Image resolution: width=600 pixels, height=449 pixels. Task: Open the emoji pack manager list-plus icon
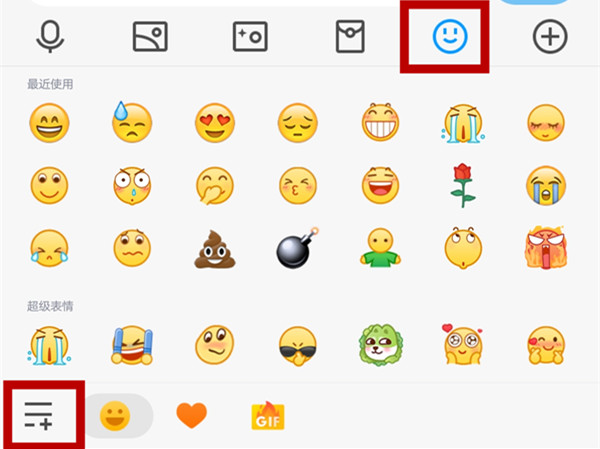(x=38, y=416)
